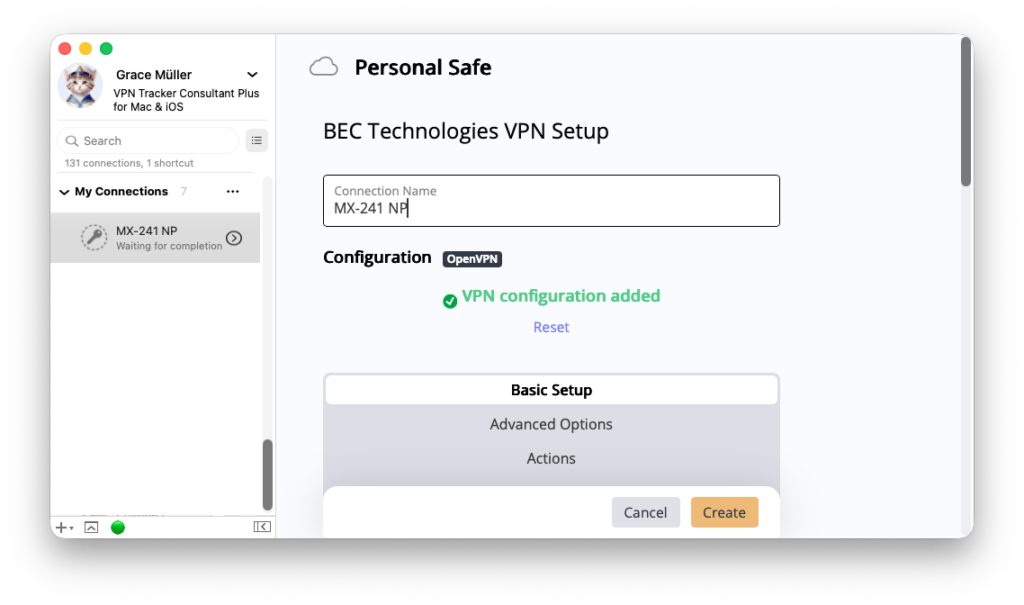
Task: Click the OpenVPN configuration badge
Action: (471, 258)
